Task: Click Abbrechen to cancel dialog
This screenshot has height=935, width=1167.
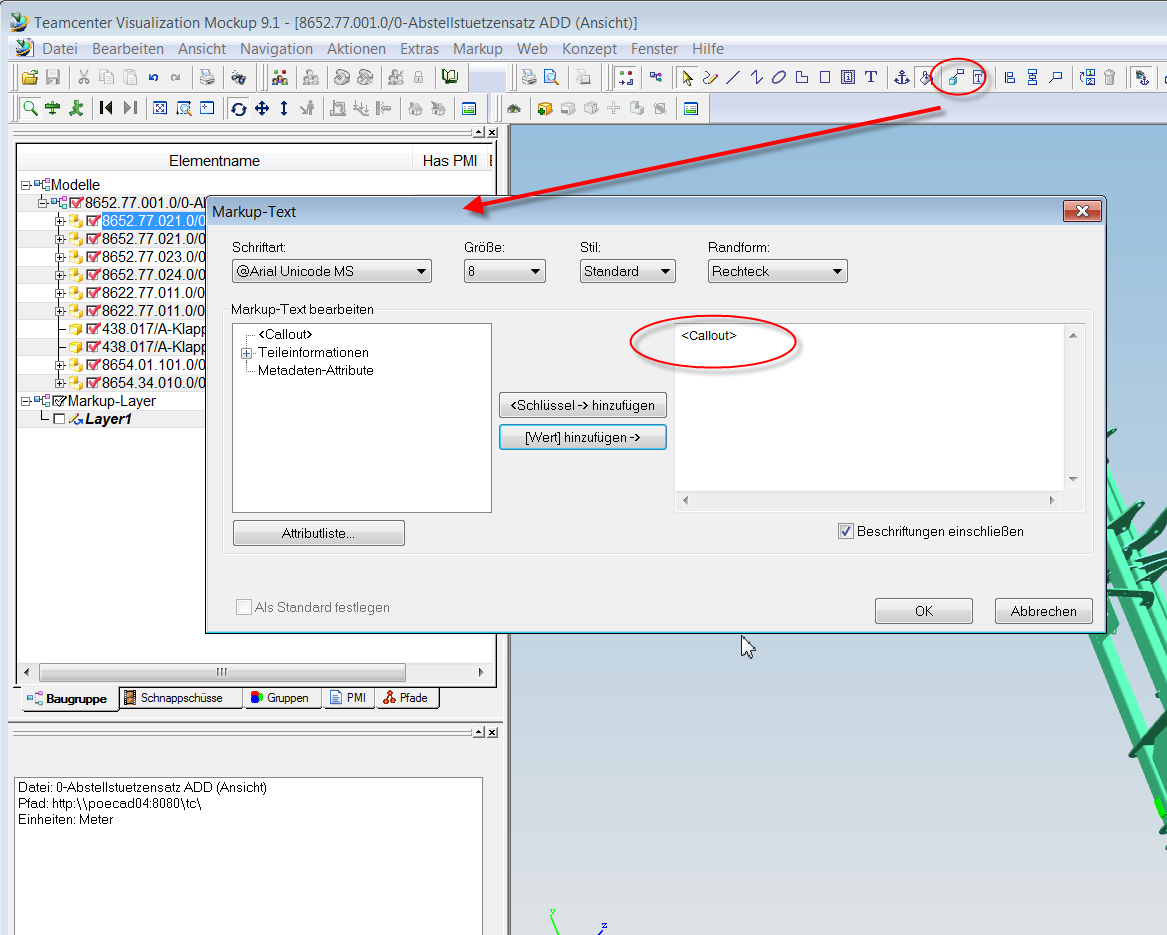Action: point(1043,611)
